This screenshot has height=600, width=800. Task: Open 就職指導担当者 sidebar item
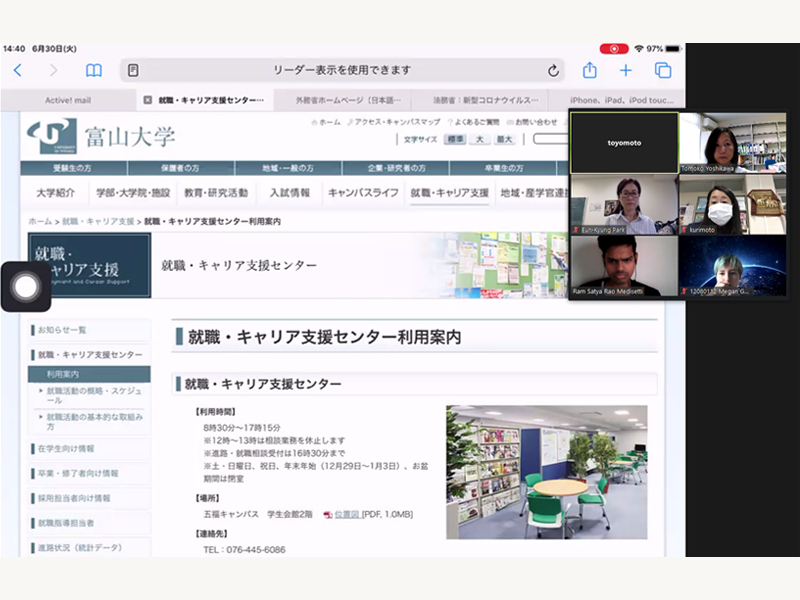90,523
